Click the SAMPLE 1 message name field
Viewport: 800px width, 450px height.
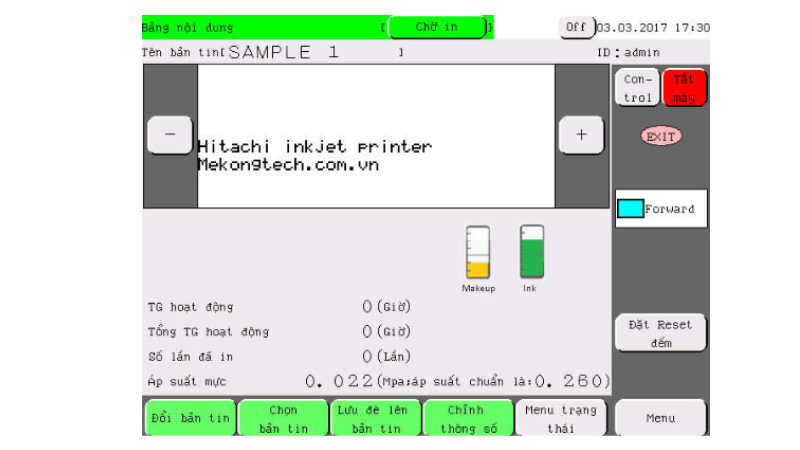[312, 52]
